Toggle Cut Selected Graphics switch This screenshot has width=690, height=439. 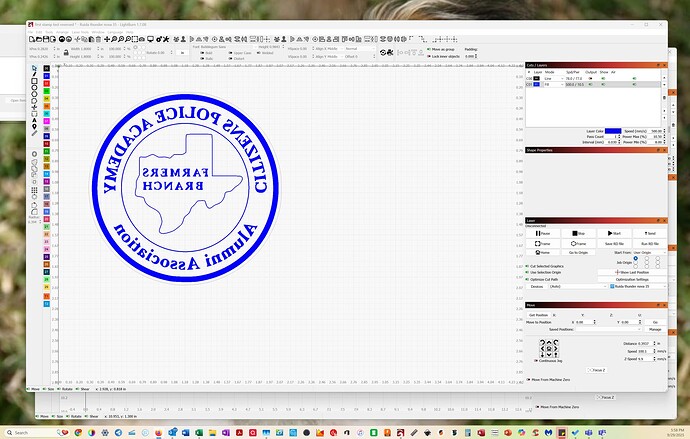click(x=527, y=264)
